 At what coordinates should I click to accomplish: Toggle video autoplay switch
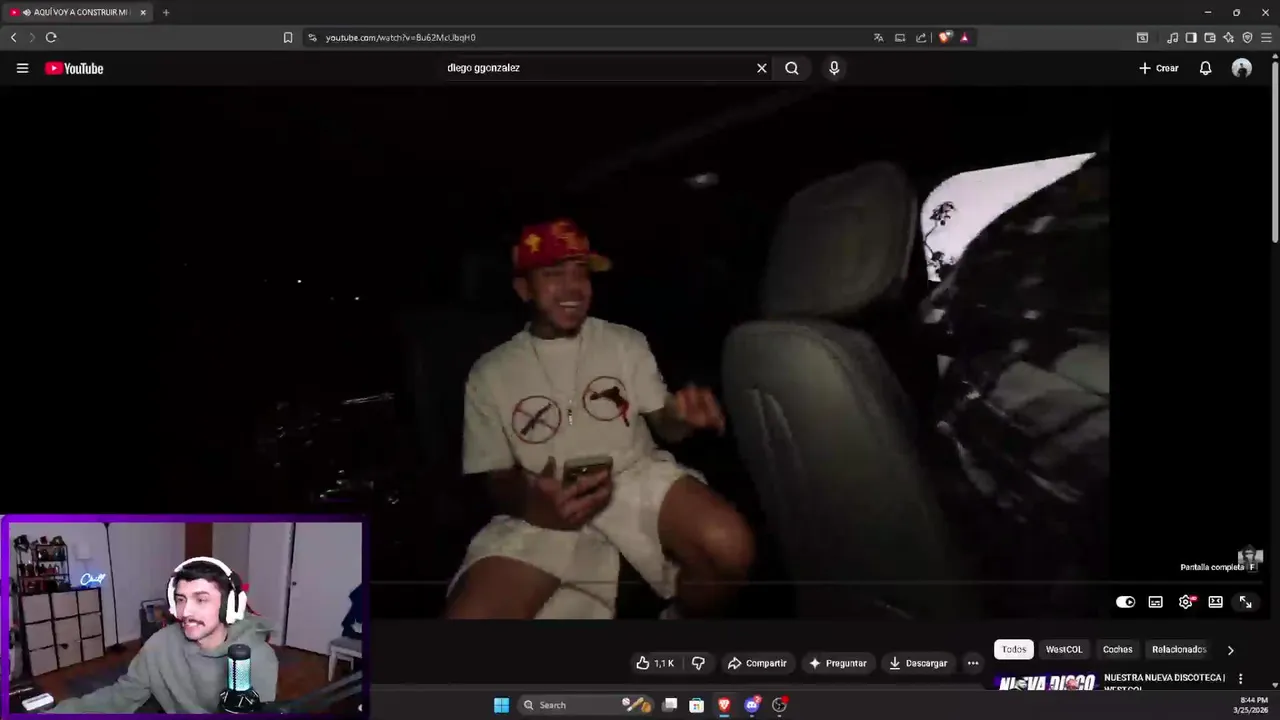[1126, 602]
